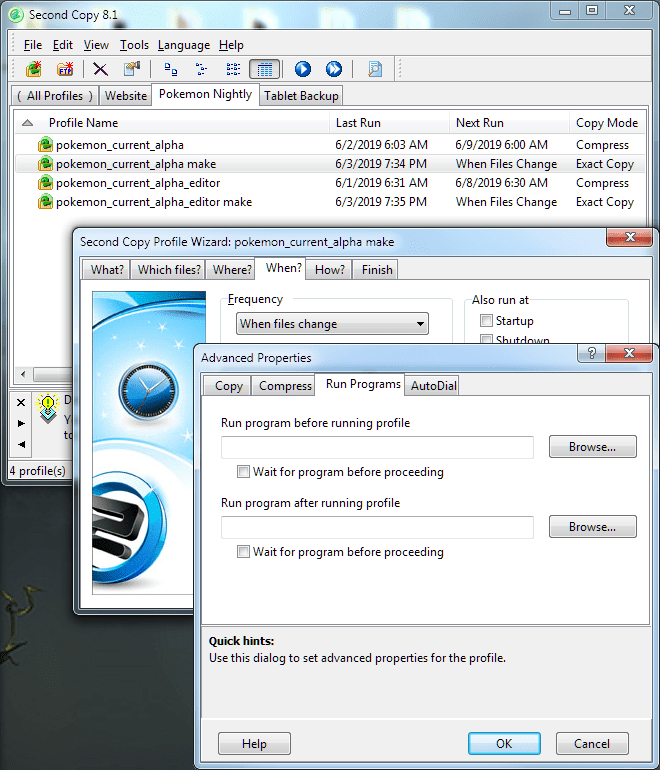The width and height of the screenshot is (660, 770).
Task: Open profile properties from the toolbar
Action: (131, 69)
